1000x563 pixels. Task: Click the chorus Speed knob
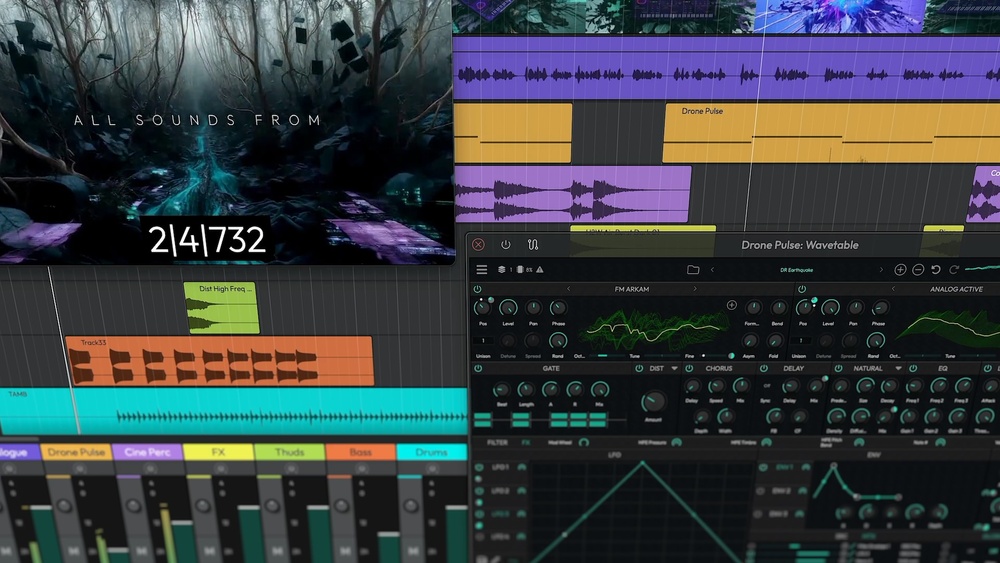tap(716, 386)
